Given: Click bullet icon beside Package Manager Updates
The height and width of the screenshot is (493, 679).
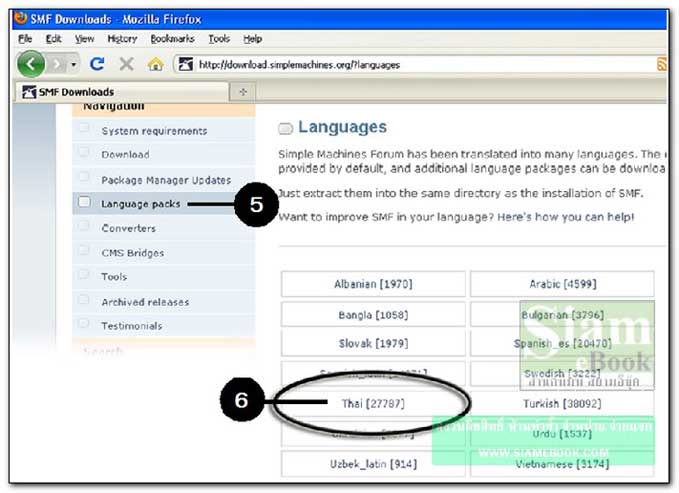Looking at the screenshot, I should [84, 177].
